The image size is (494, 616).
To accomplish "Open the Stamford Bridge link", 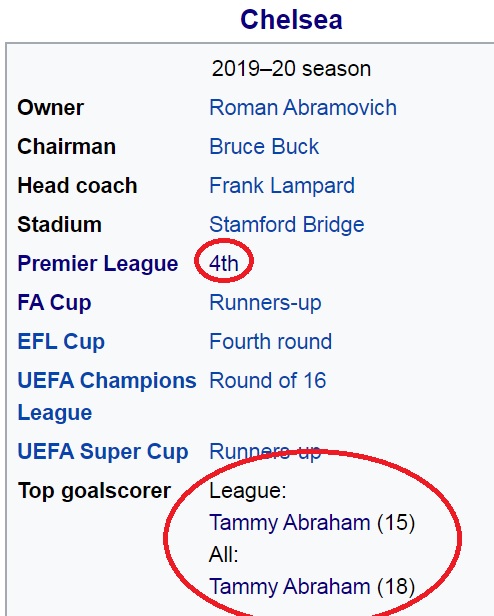I will [x=286, y=225].
